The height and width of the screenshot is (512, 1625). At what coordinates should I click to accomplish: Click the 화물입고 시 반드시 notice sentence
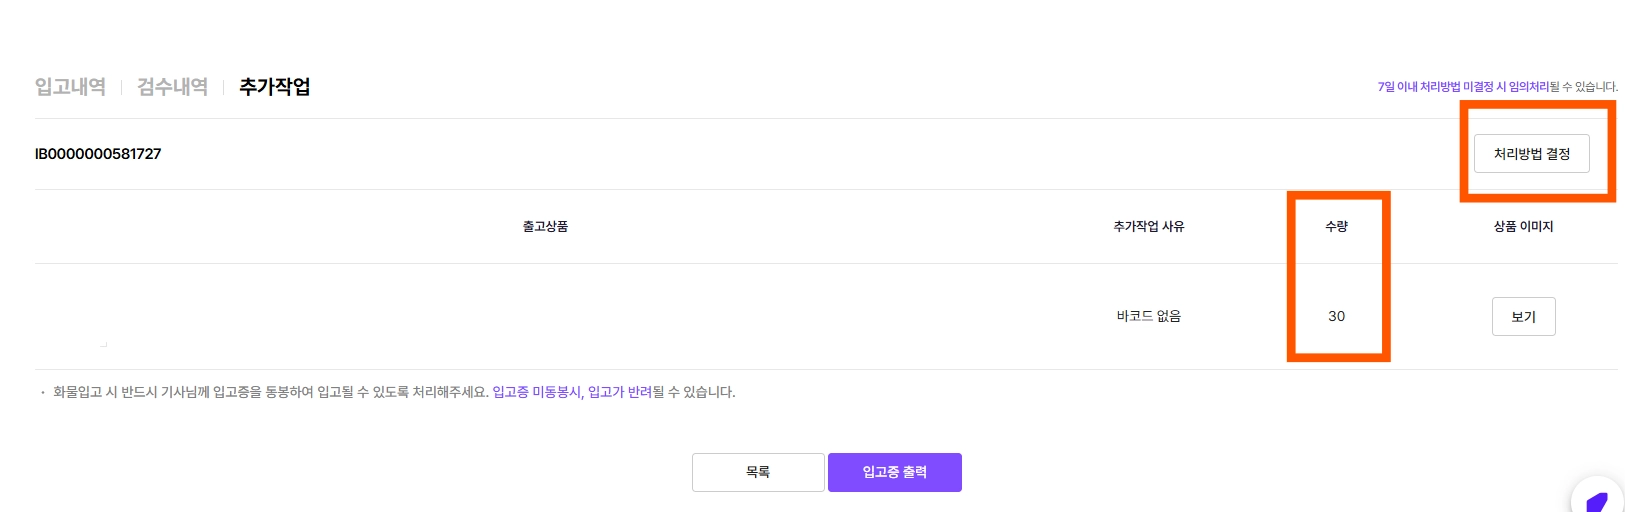pos(271,392)
